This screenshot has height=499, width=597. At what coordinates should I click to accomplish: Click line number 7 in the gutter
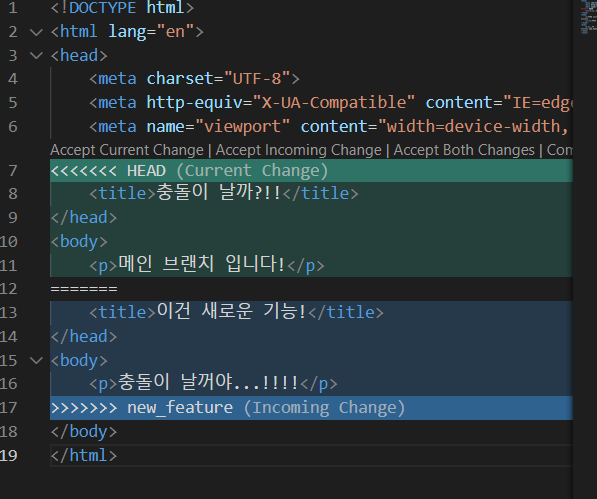tap(13, 171)
